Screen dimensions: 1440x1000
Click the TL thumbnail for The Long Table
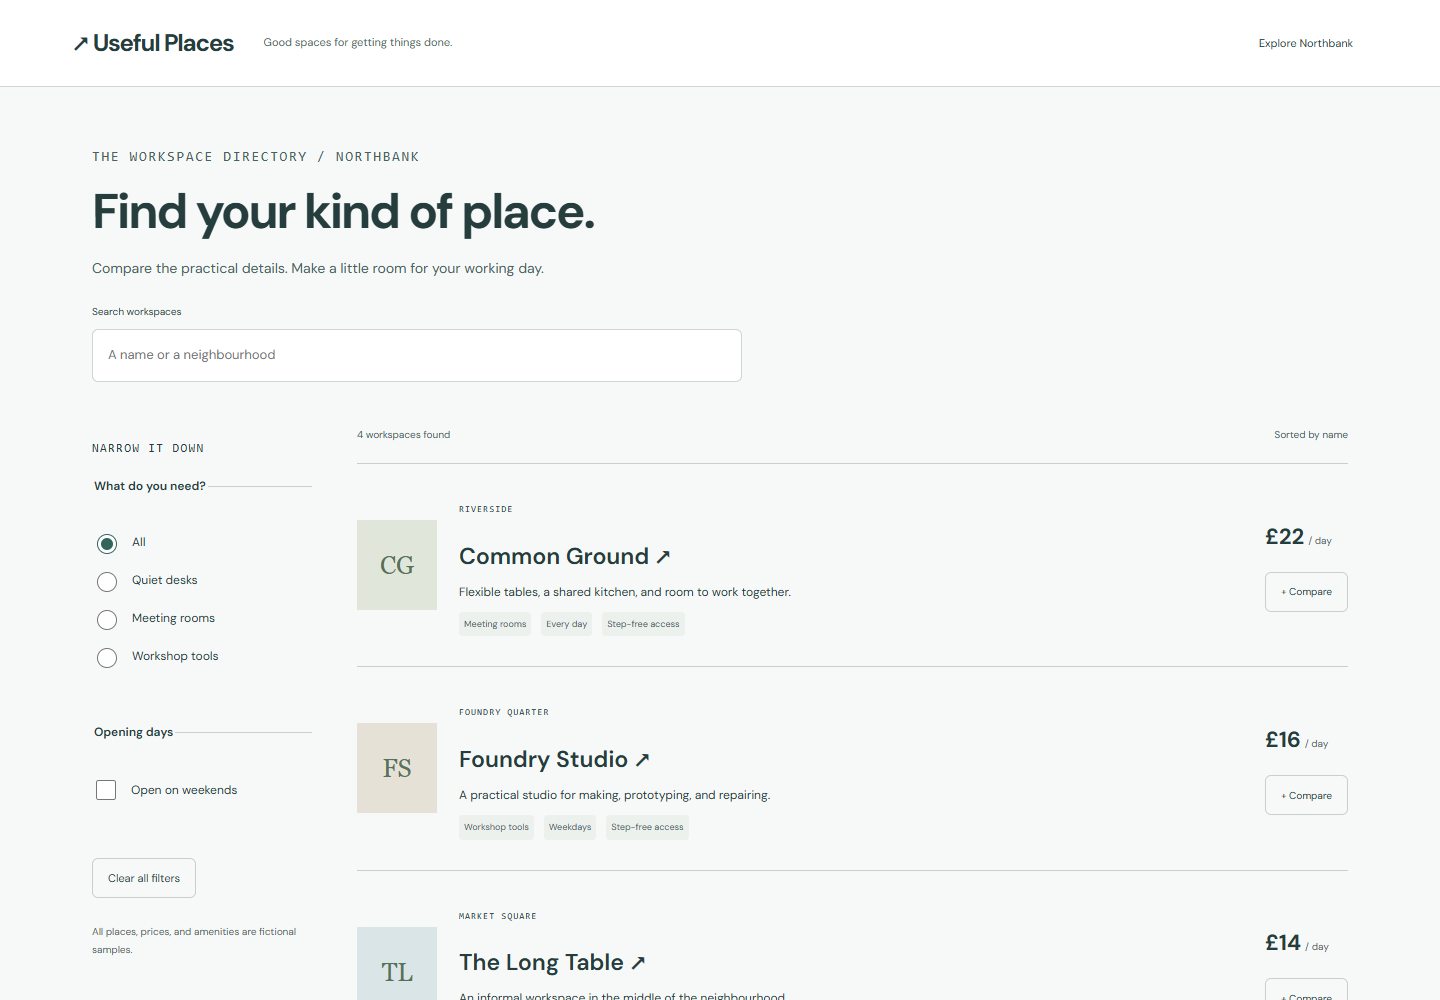[x=397, y=964]
